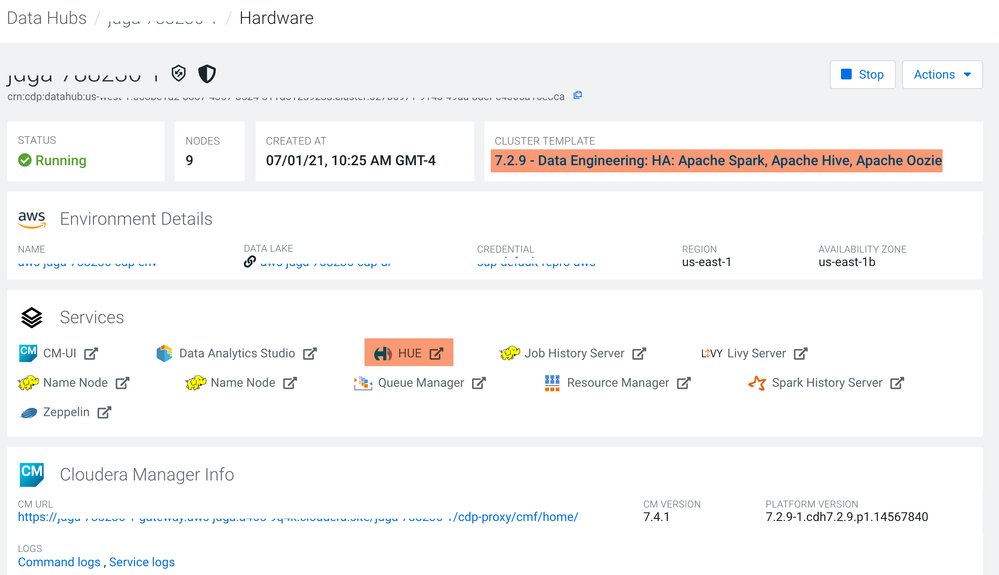
Task: Click the Data Analytics Studio cube icon
Action: [x=164, y=353]
